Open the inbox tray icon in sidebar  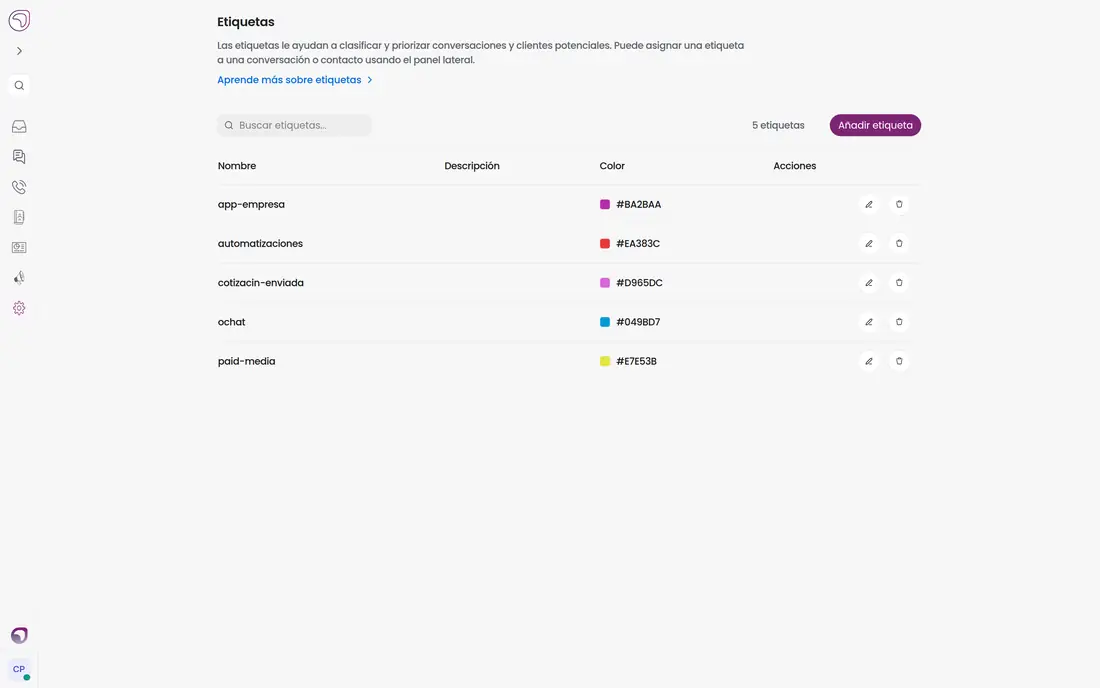click(x=20, y=126)
